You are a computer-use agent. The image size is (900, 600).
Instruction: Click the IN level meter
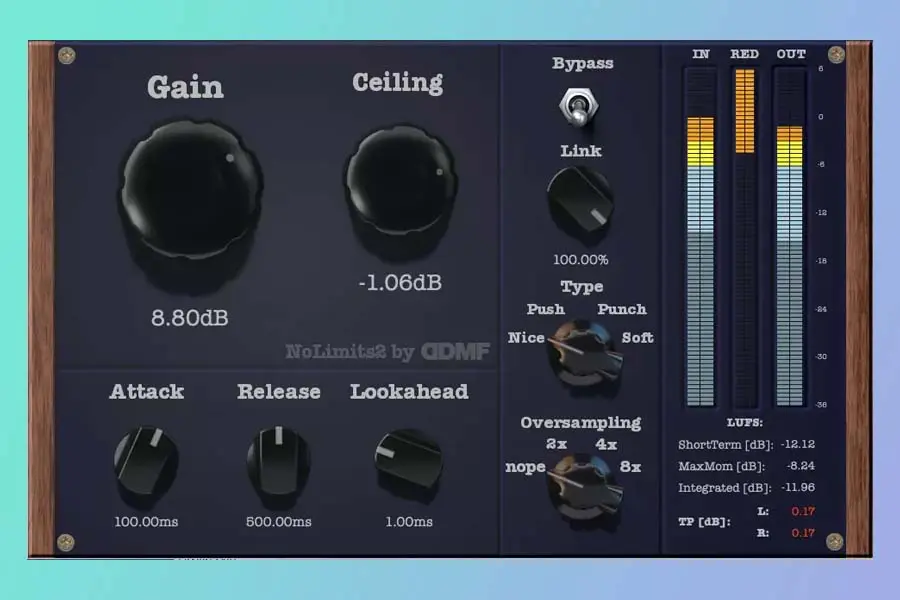[x=700, y=237]
